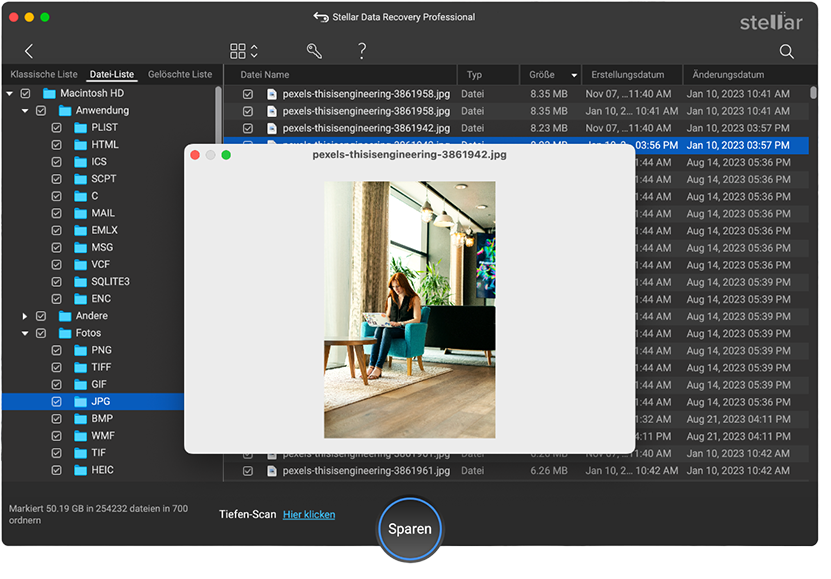The image size is (831, 579).
Task: Click the file list vertical scrollbar
Action: click(x=814, y=93)
